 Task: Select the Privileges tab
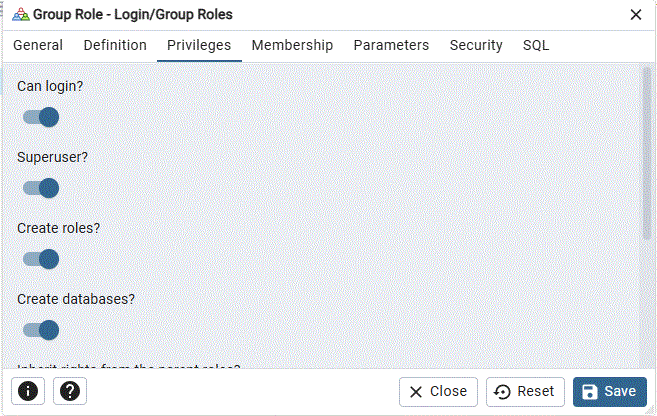pos(199,45)
